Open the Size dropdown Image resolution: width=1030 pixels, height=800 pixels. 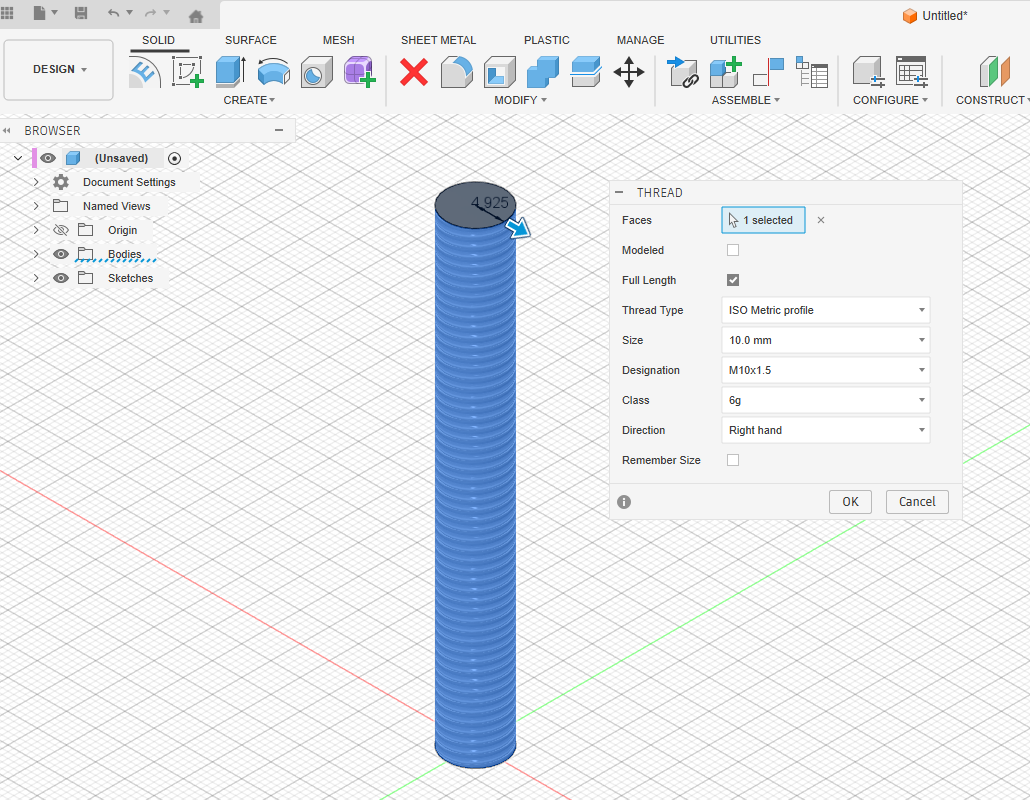click(826, 340)
